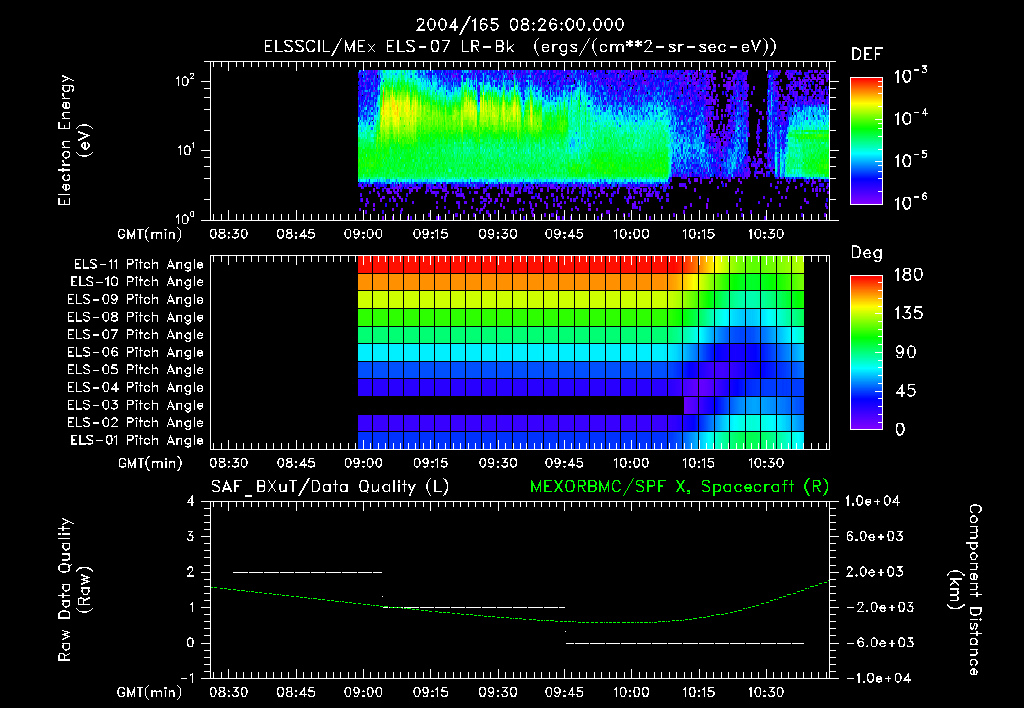
Task: Click the Component Distance (km) axis label
Action: pos(965,590)
